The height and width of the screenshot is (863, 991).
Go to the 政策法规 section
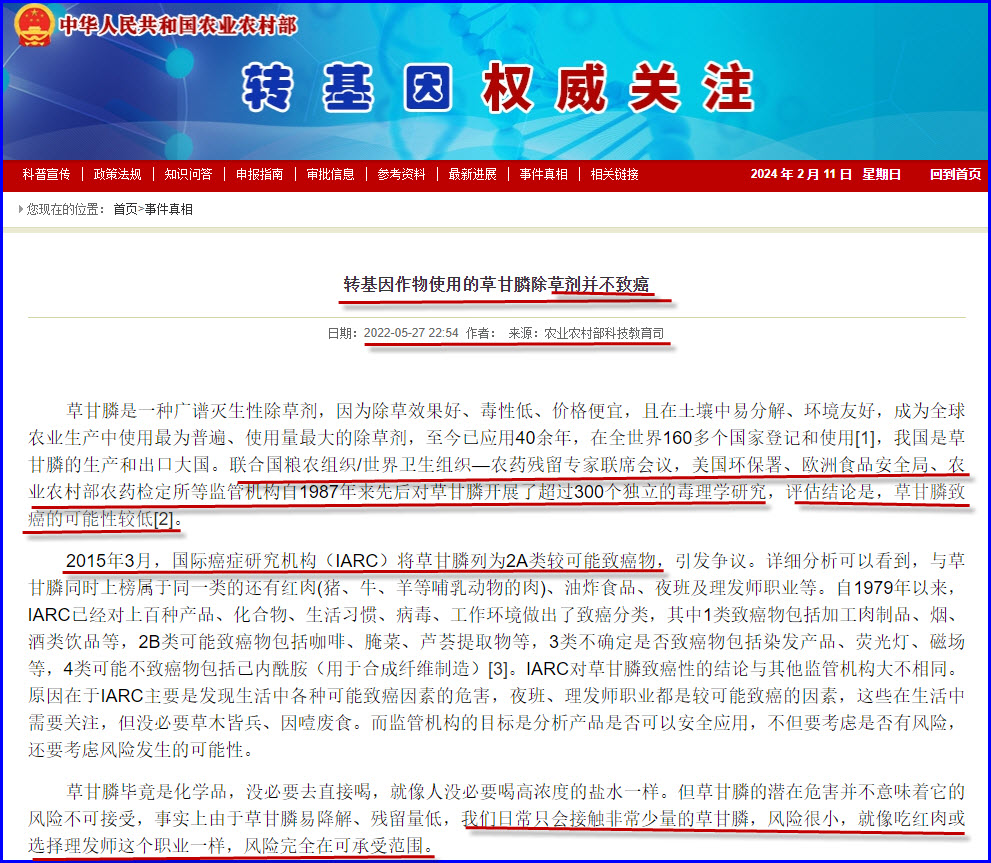tap(117, 174)
